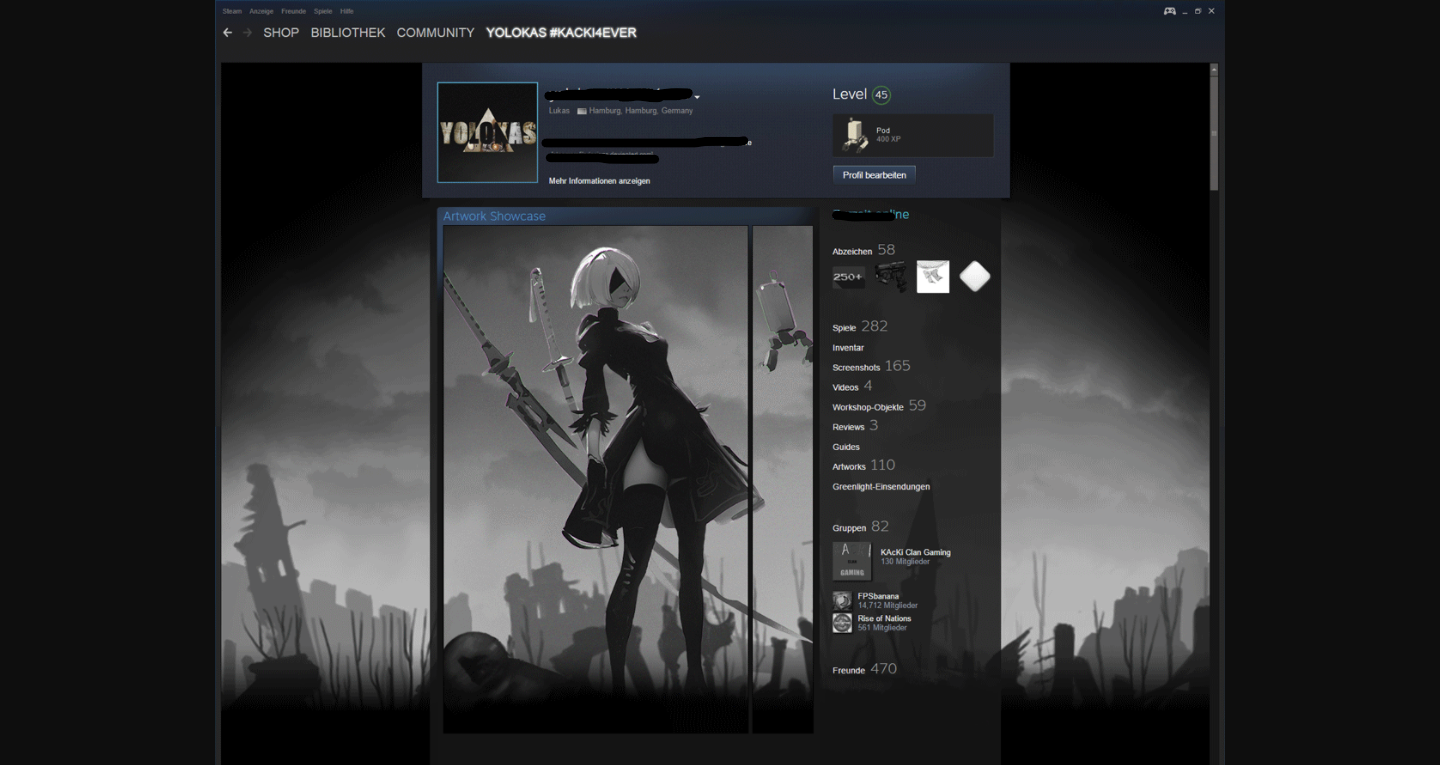Open the Abzeichen 58 link
1440x765 pixels.
pos(864,250)
